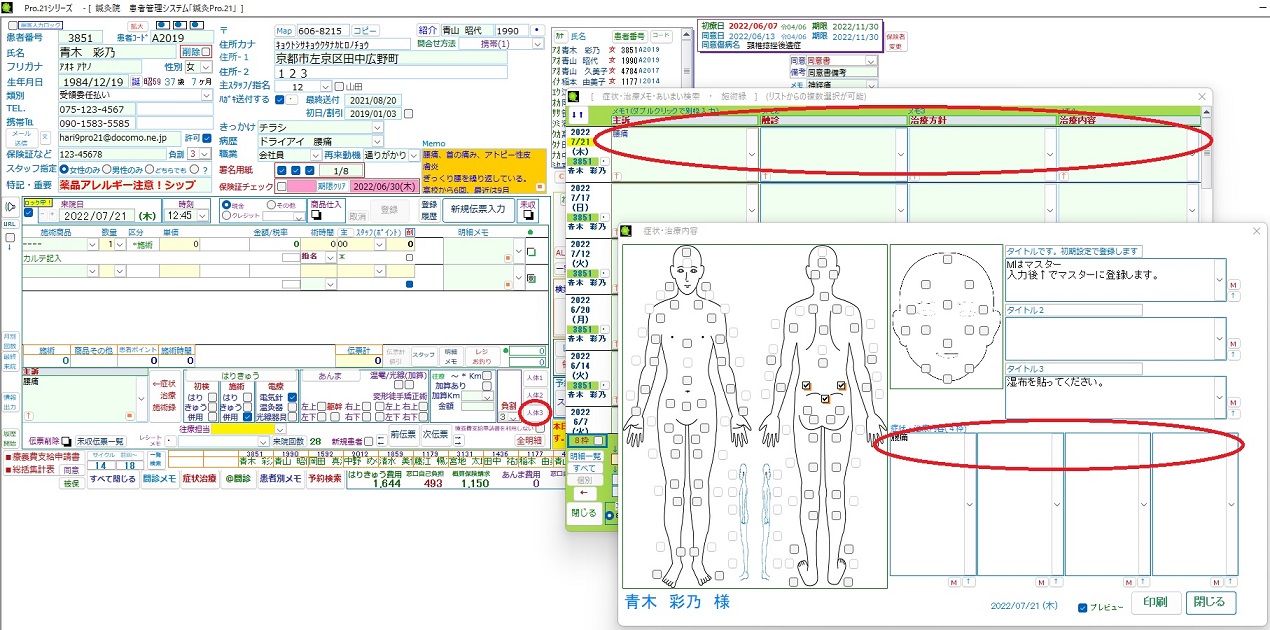Screen dimensions: 1270x630
Task: Select the 女性のみ staff radio button
Action: point(65,170)
